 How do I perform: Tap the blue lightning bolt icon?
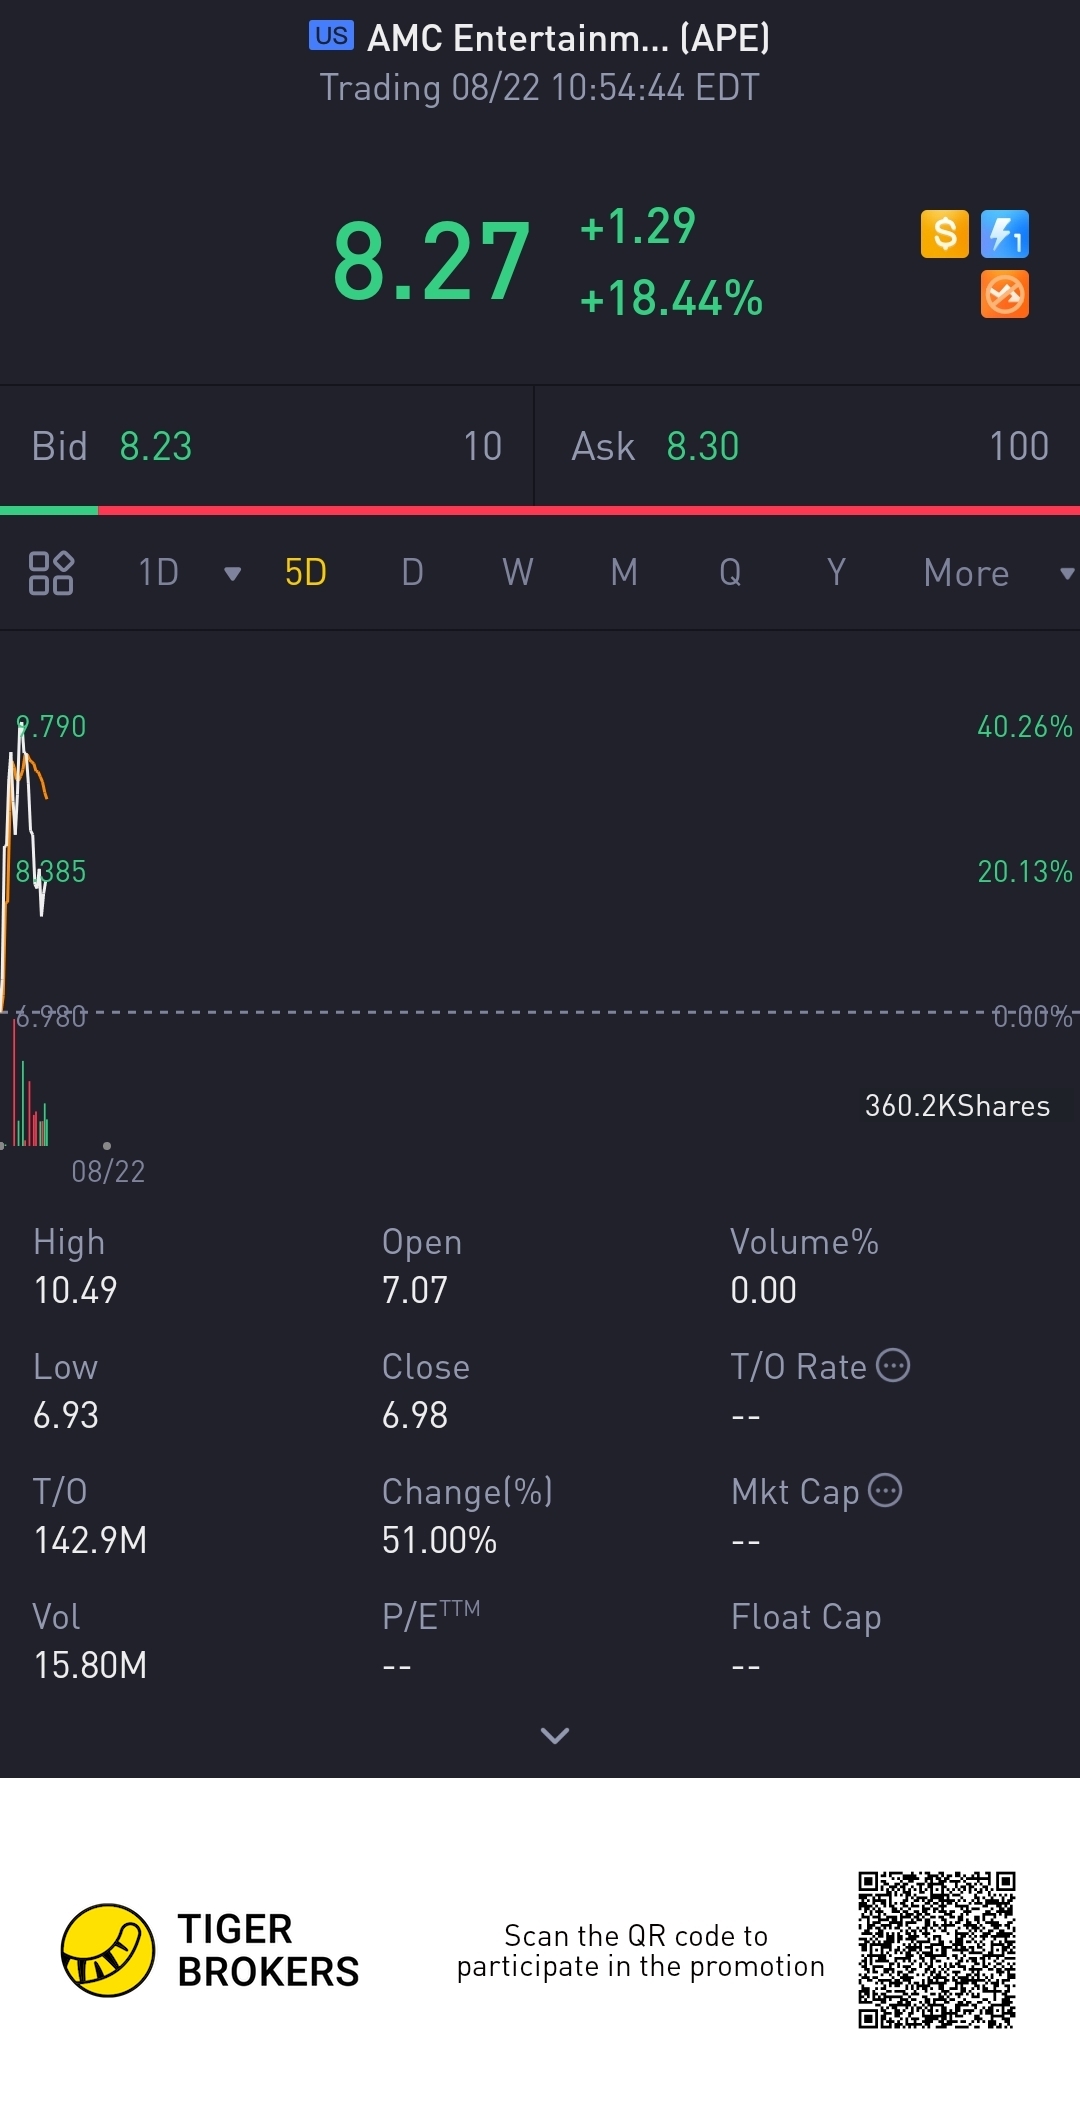(1004, 235)
